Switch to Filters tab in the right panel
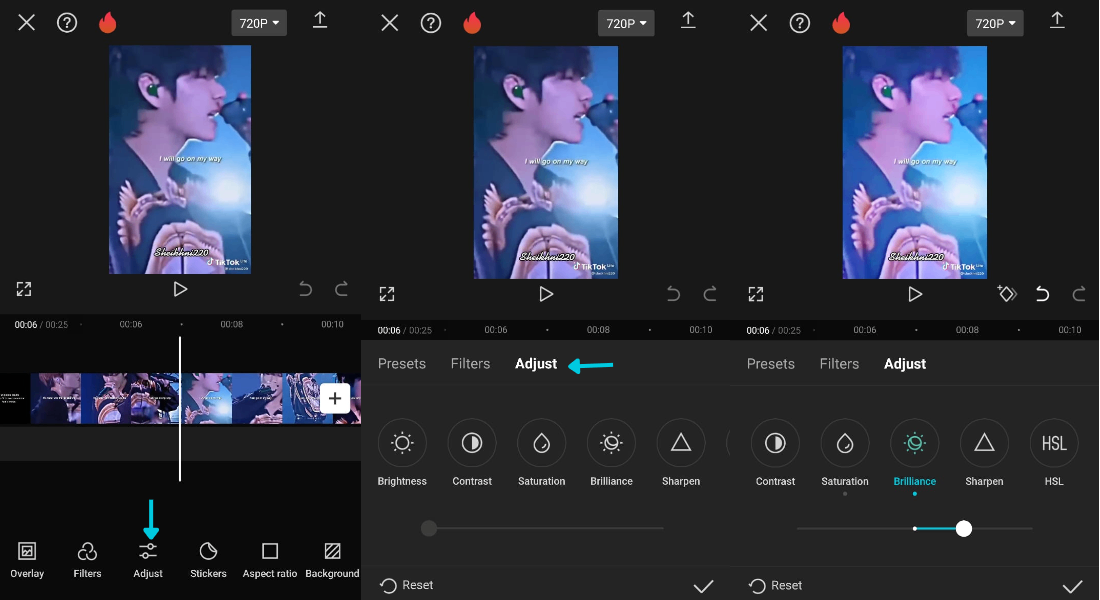The image size is (1100, 600). pyautogui.click(x=839, y=364)
